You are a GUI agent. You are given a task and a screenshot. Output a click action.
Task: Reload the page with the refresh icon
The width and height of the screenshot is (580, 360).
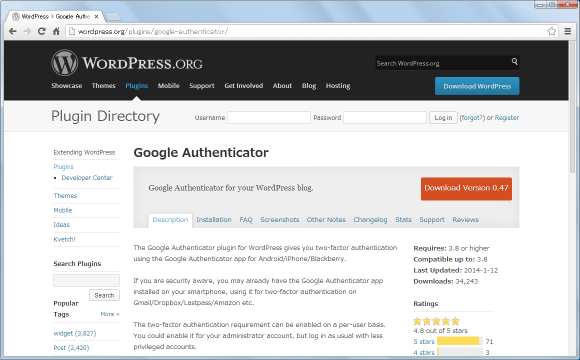[x=42, y=31]
